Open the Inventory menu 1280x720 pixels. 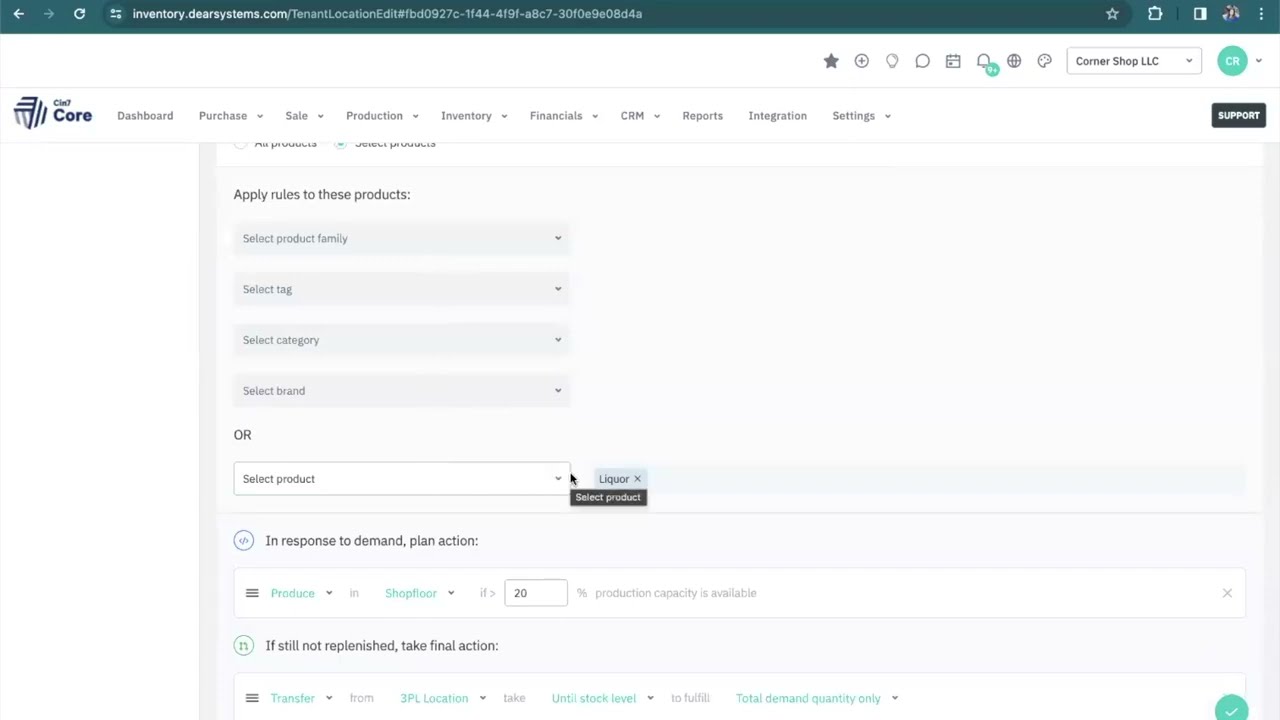(x=474, y=116)
